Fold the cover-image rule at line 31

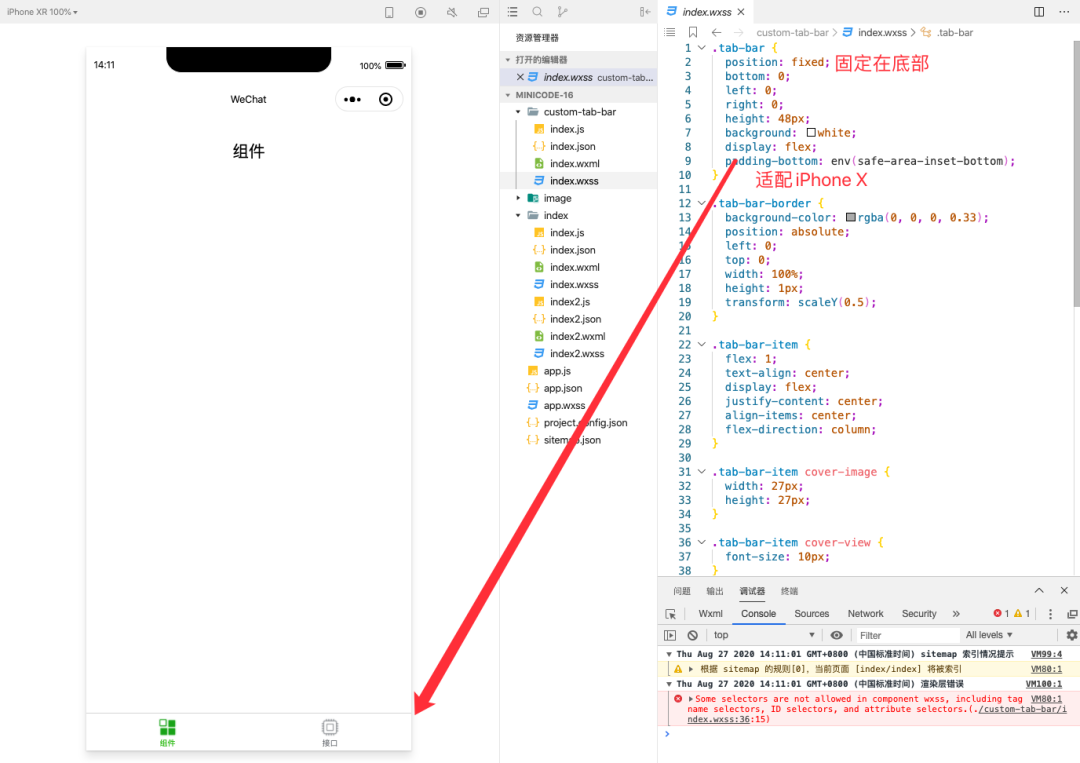click(x=702, y=472)
